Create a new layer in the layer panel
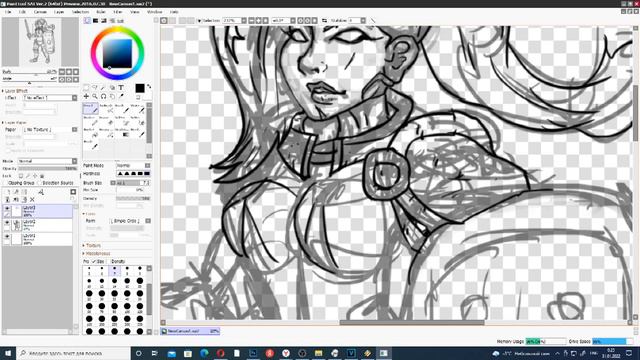The width and height of the screenshot is (640, 360). pyautogui.click(x=7, y=192)
